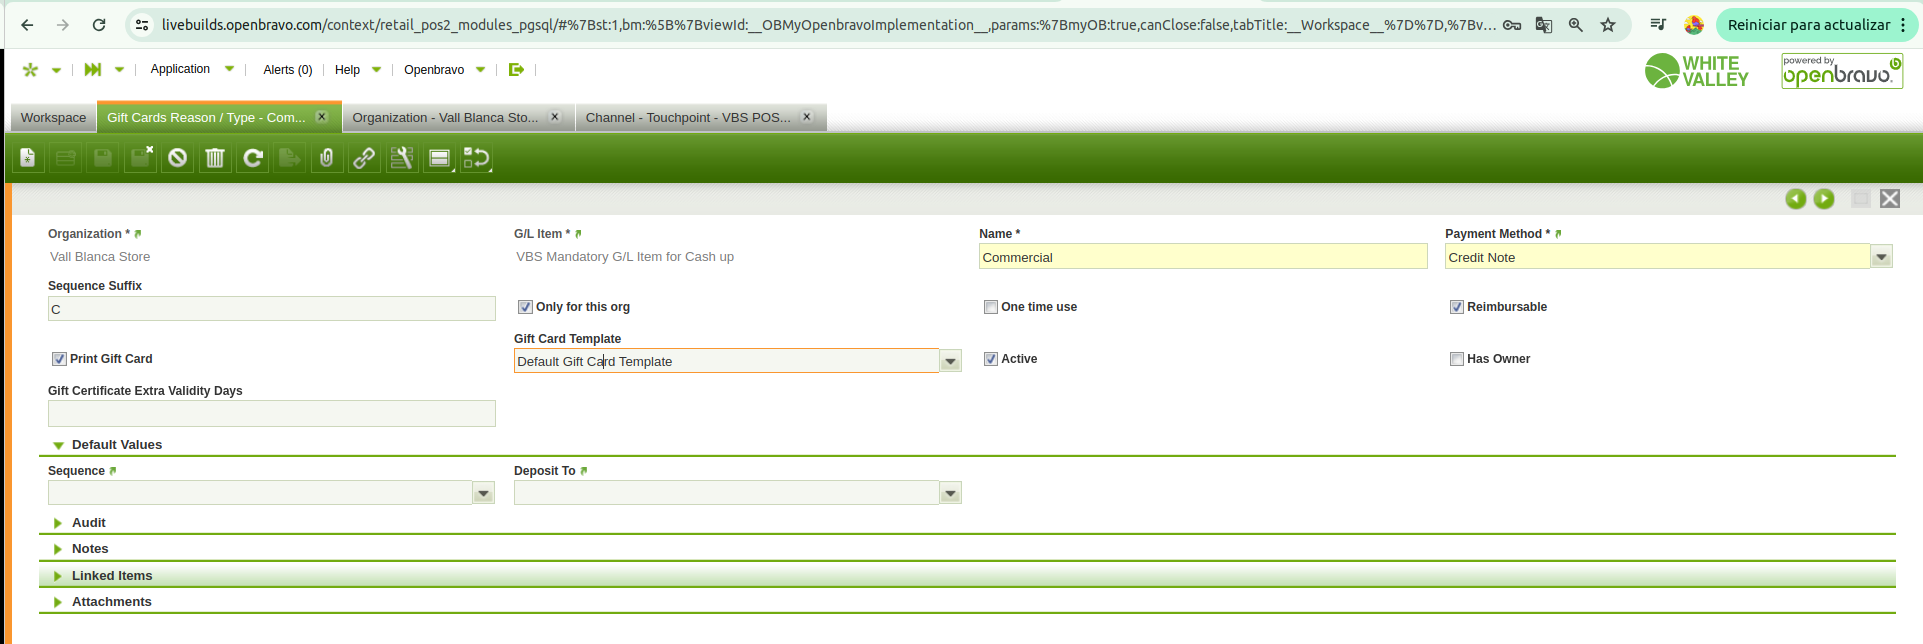The height and width of the screenshot is (644, 1923).
Task: Check the Has Owner checkbox
Action: coord(1457,359)
